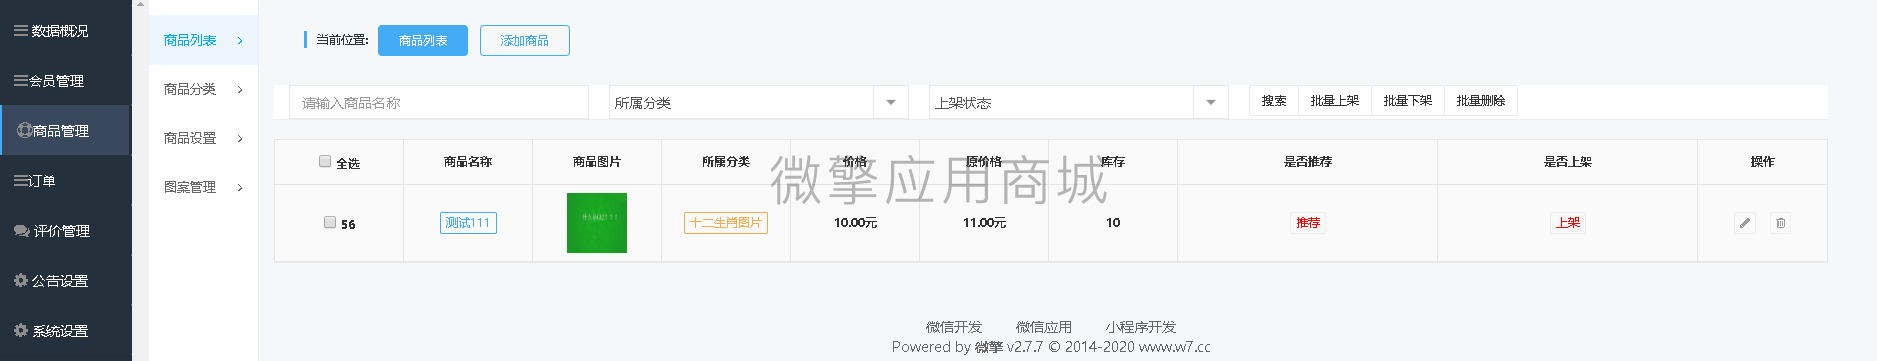Open the 上架状态 dropdown

pos(1079,102)
